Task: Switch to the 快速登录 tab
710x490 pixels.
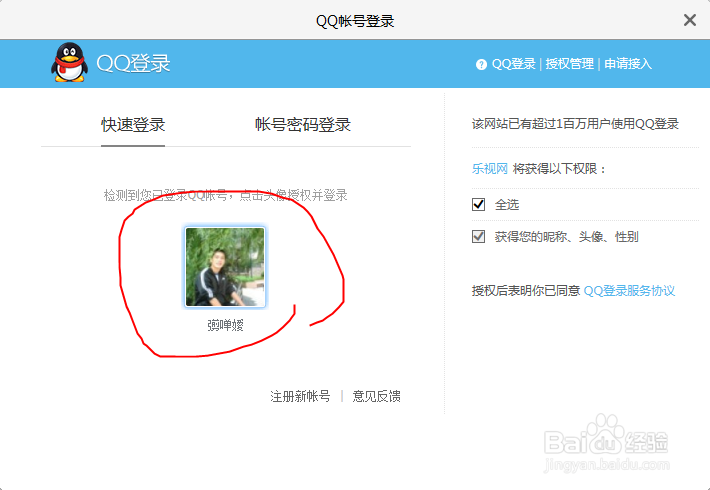Action: pyautogui.click(x=133, y=125)
